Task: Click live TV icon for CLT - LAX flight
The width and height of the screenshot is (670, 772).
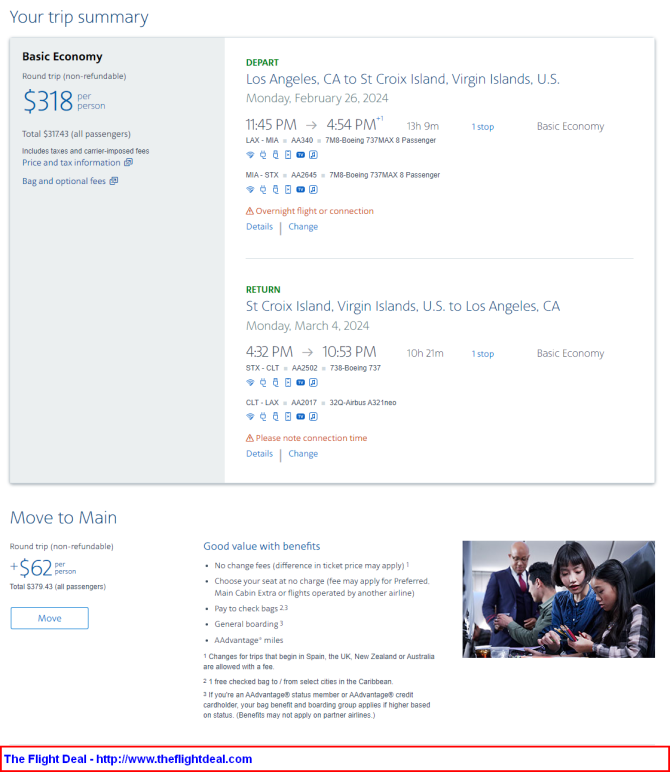Action: (300, 416)
